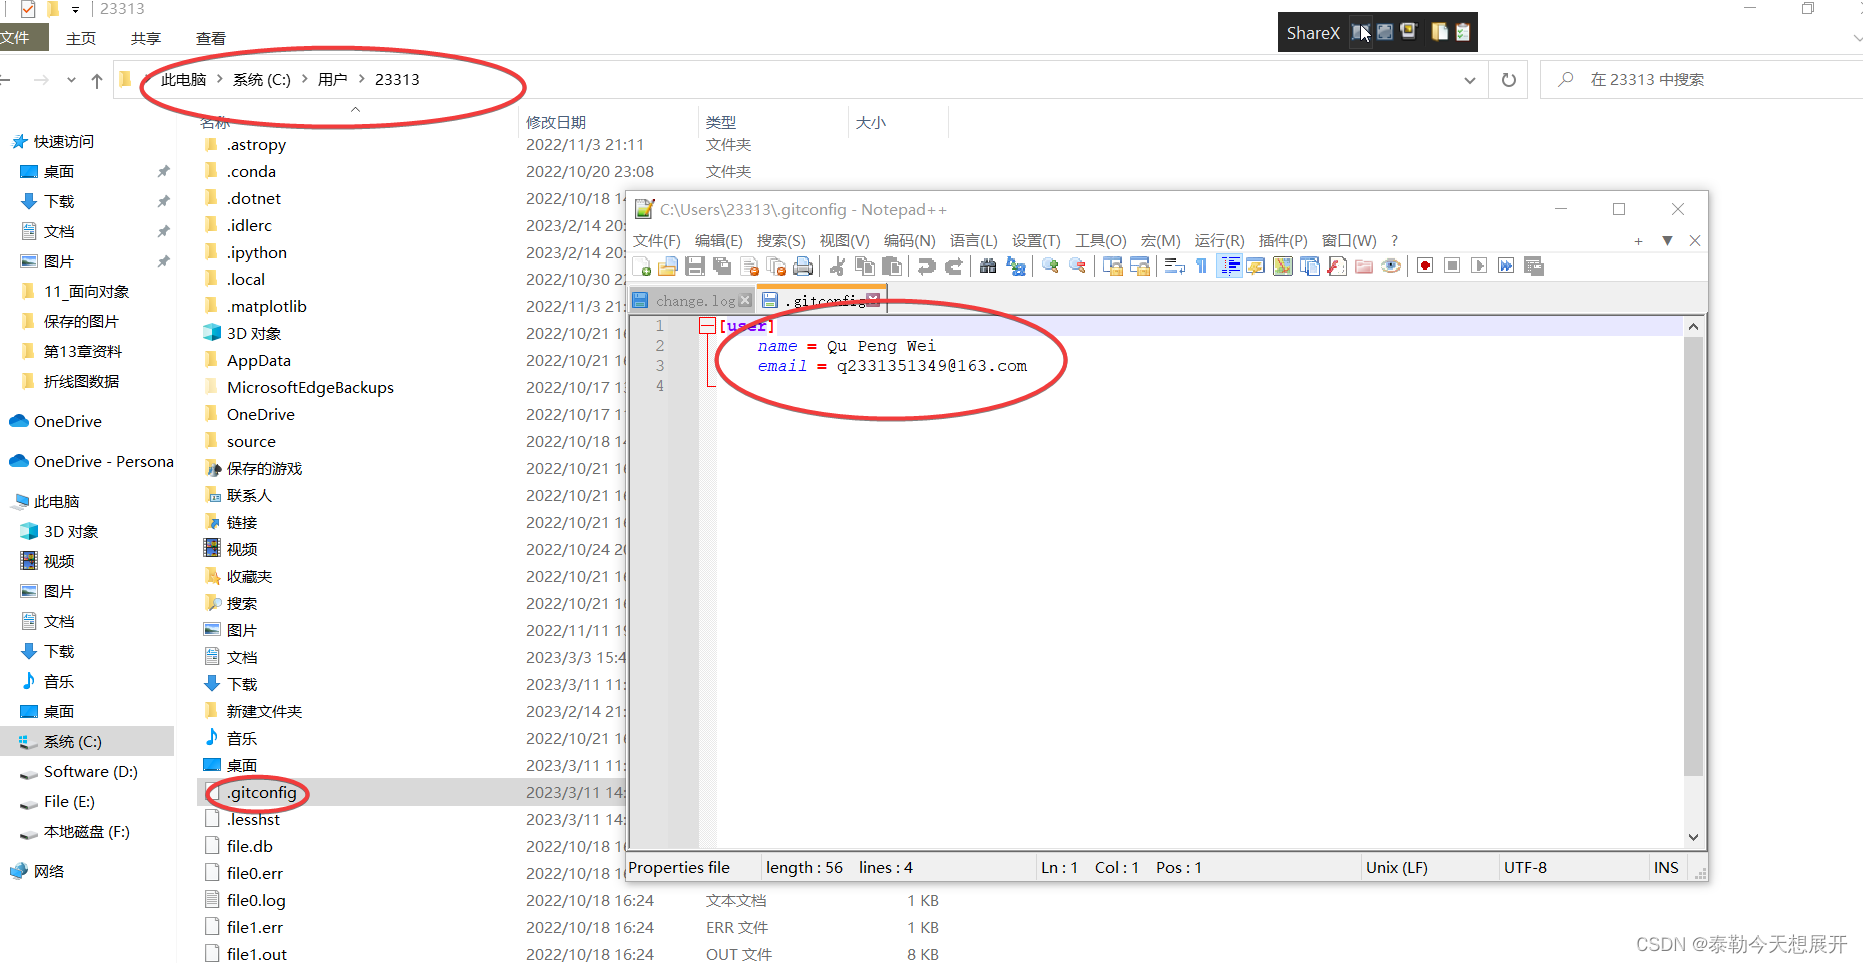Toggle synchronized horizontal scrolling icon
The image size is (1863, 963).
(x=1139, y=266)
